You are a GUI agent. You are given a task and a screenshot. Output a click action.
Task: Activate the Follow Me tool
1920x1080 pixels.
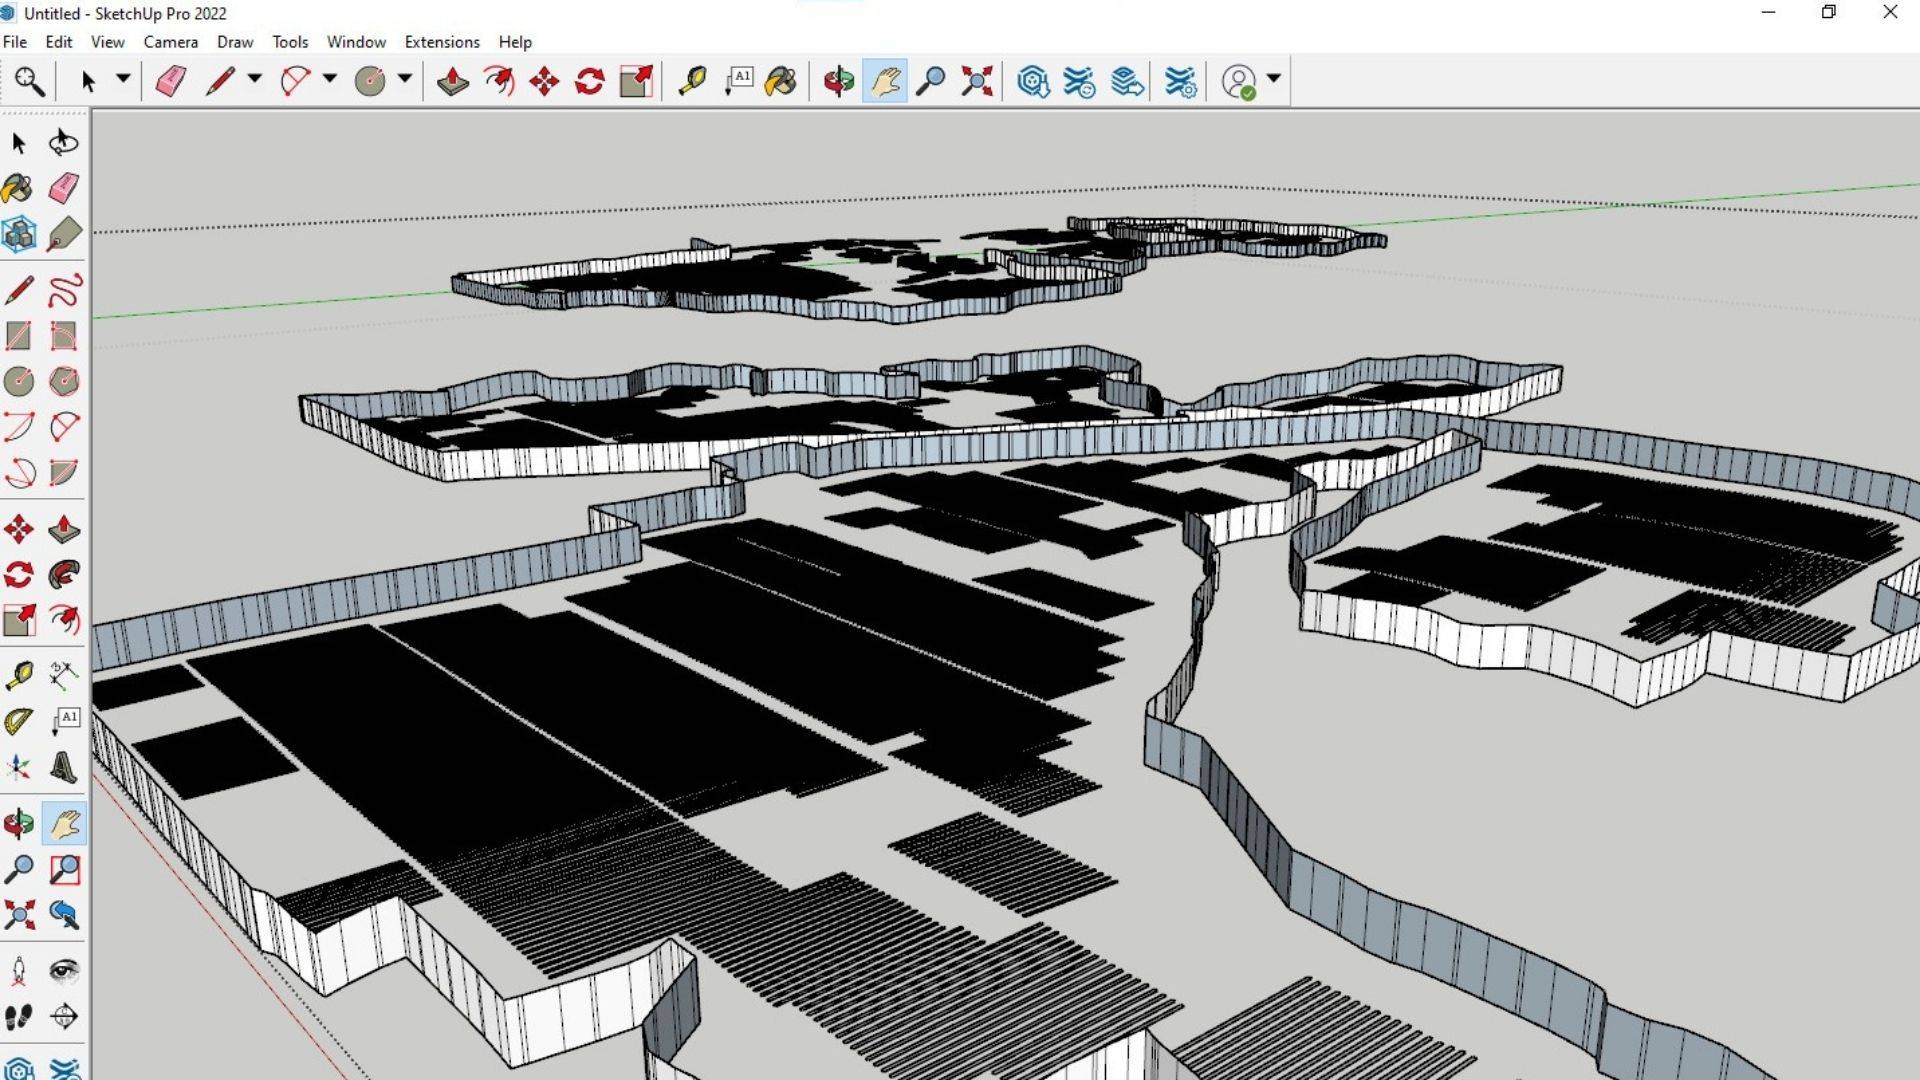64,574
